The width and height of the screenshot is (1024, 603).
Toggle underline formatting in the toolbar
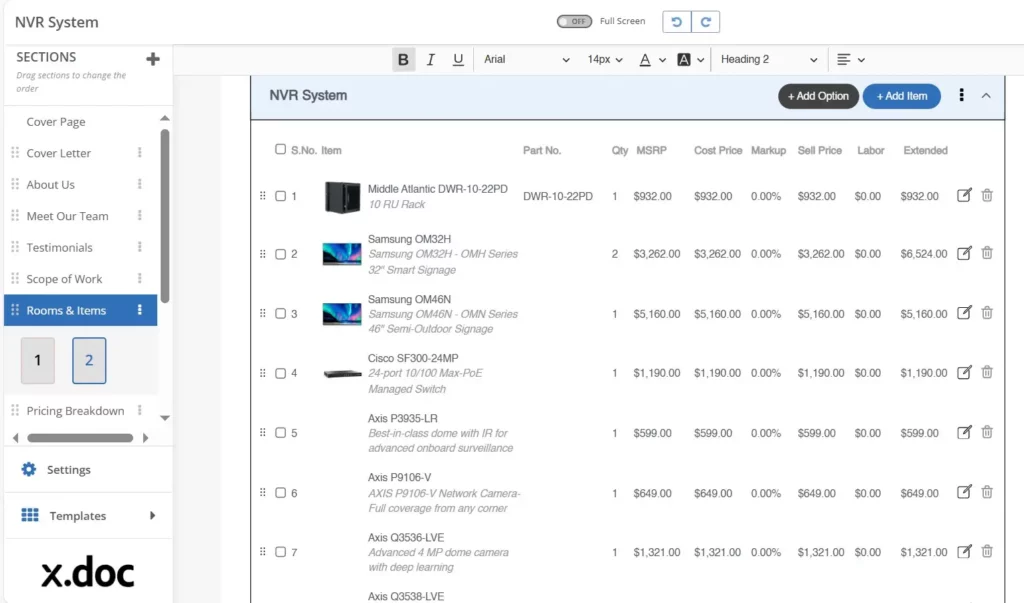click(458, 59)
